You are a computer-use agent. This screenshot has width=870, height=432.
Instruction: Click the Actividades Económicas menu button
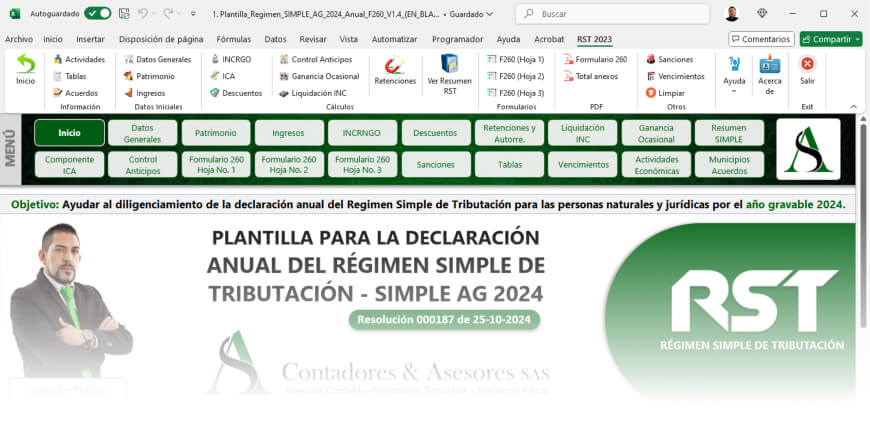coord(656,165)
